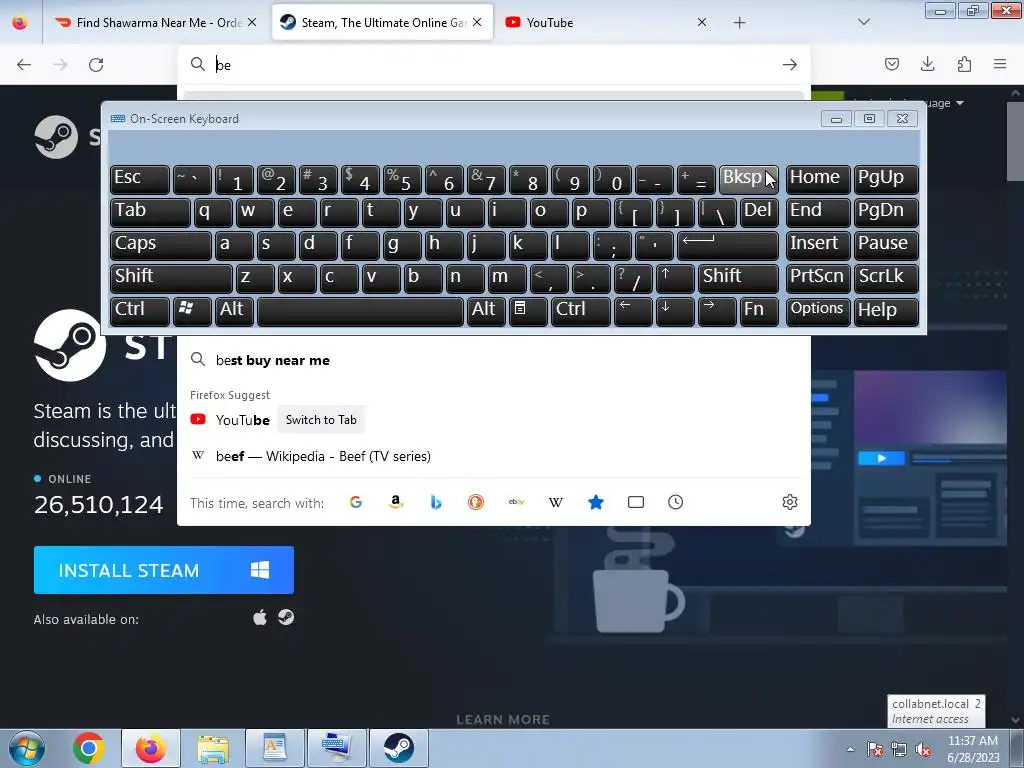Search open tabs via the tab icon
The image size is (1024, 768).
click(635, 502)
